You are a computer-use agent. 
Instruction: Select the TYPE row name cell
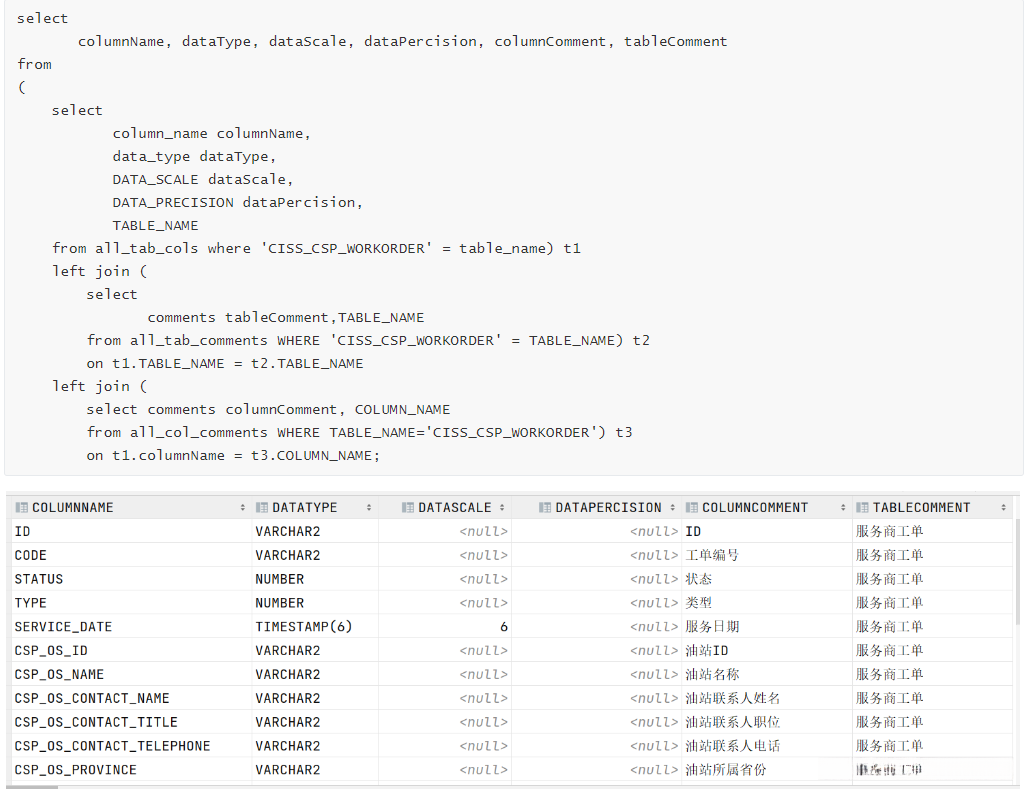[x=130, y=603]
